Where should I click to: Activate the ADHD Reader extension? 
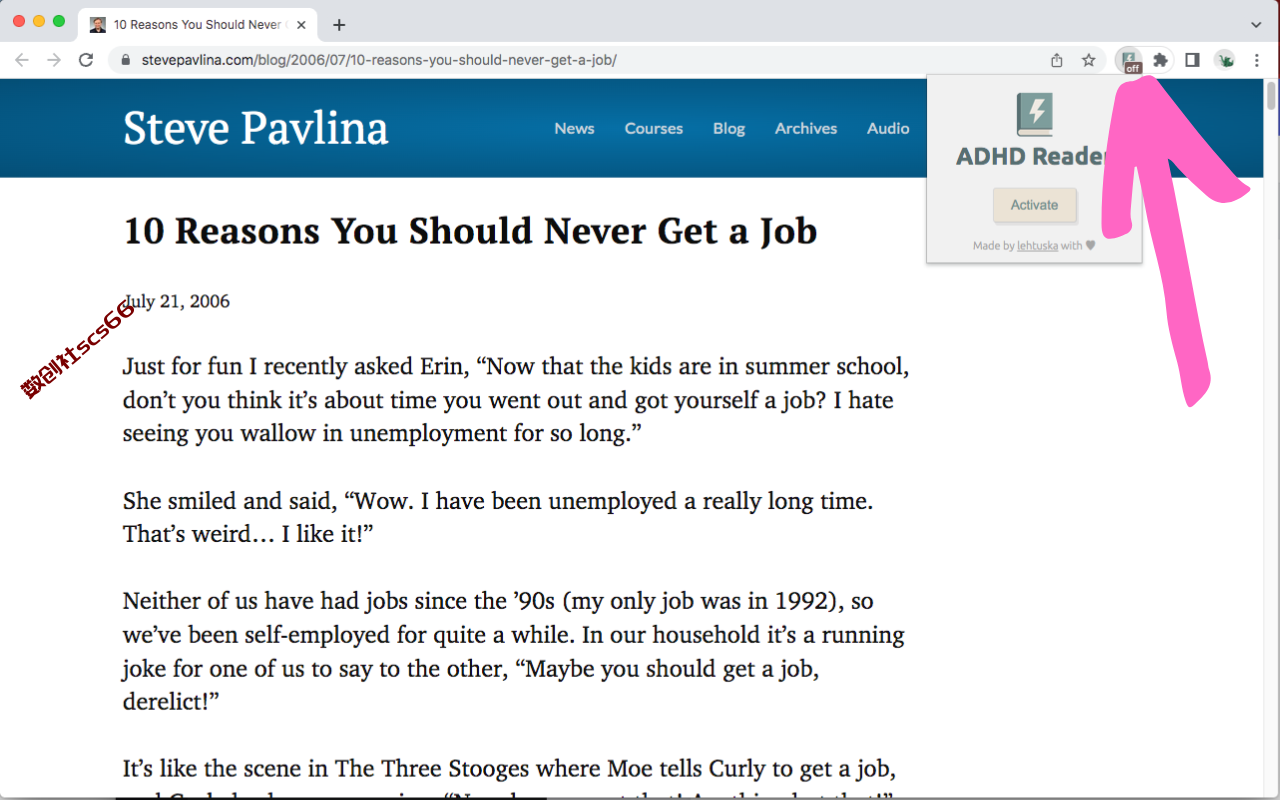1034,205
